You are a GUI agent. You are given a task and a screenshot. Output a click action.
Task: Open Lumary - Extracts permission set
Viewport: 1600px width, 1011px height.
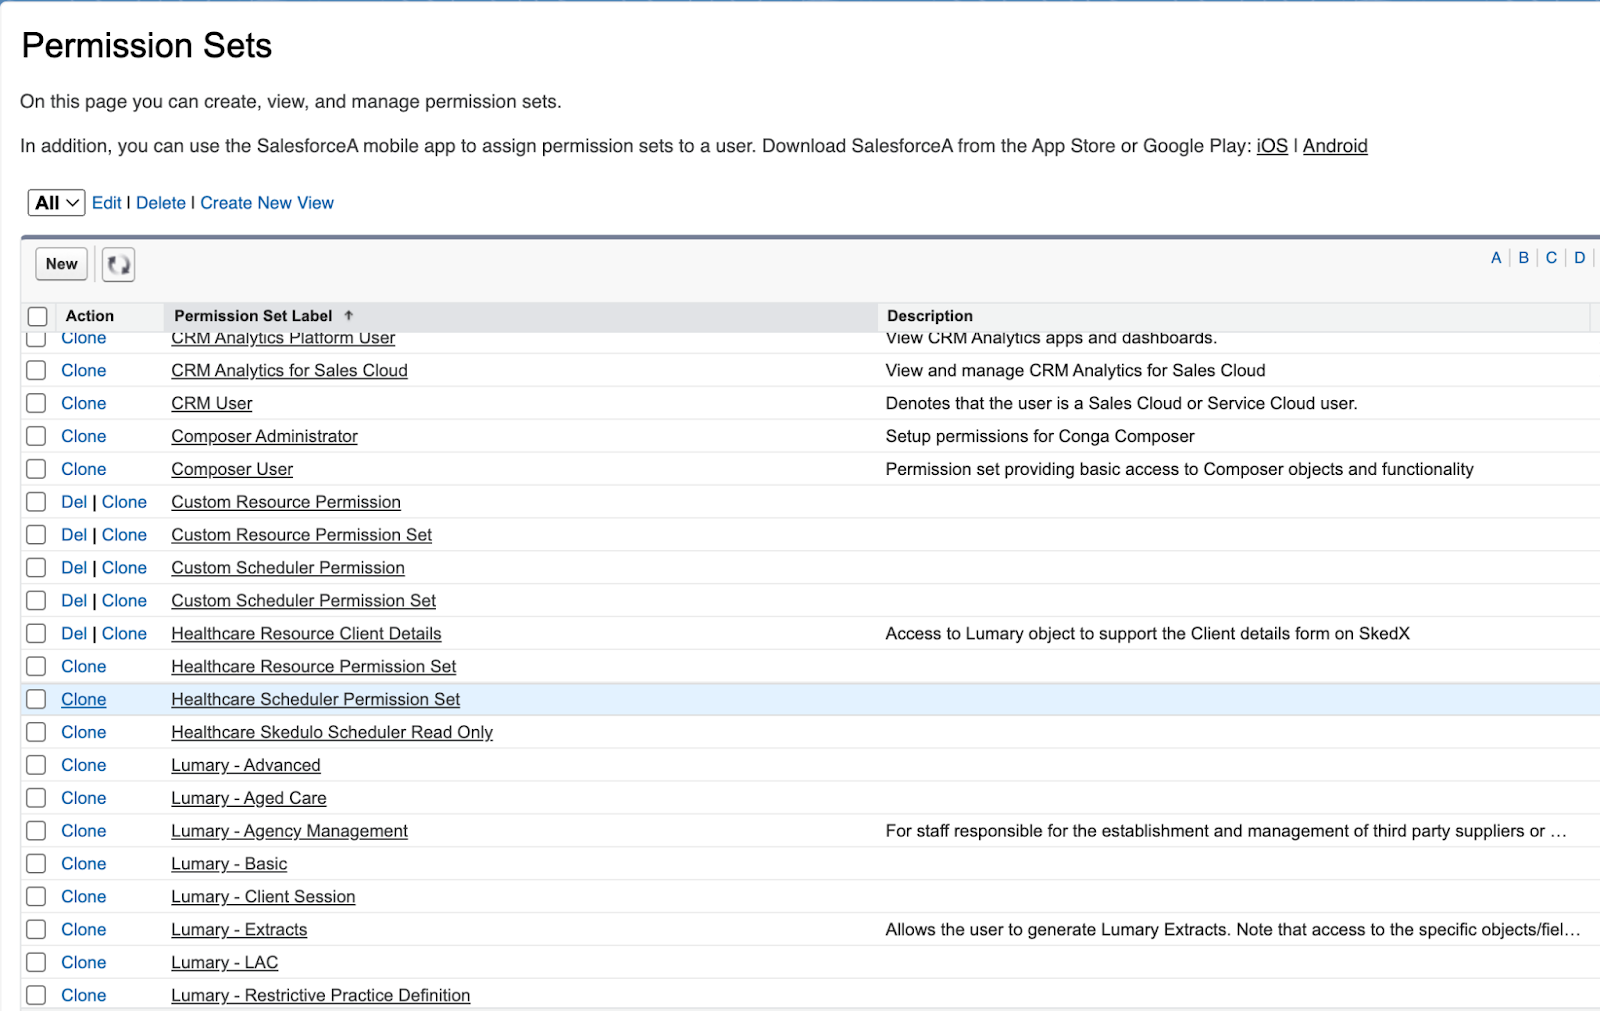click(x=239, y=930)
